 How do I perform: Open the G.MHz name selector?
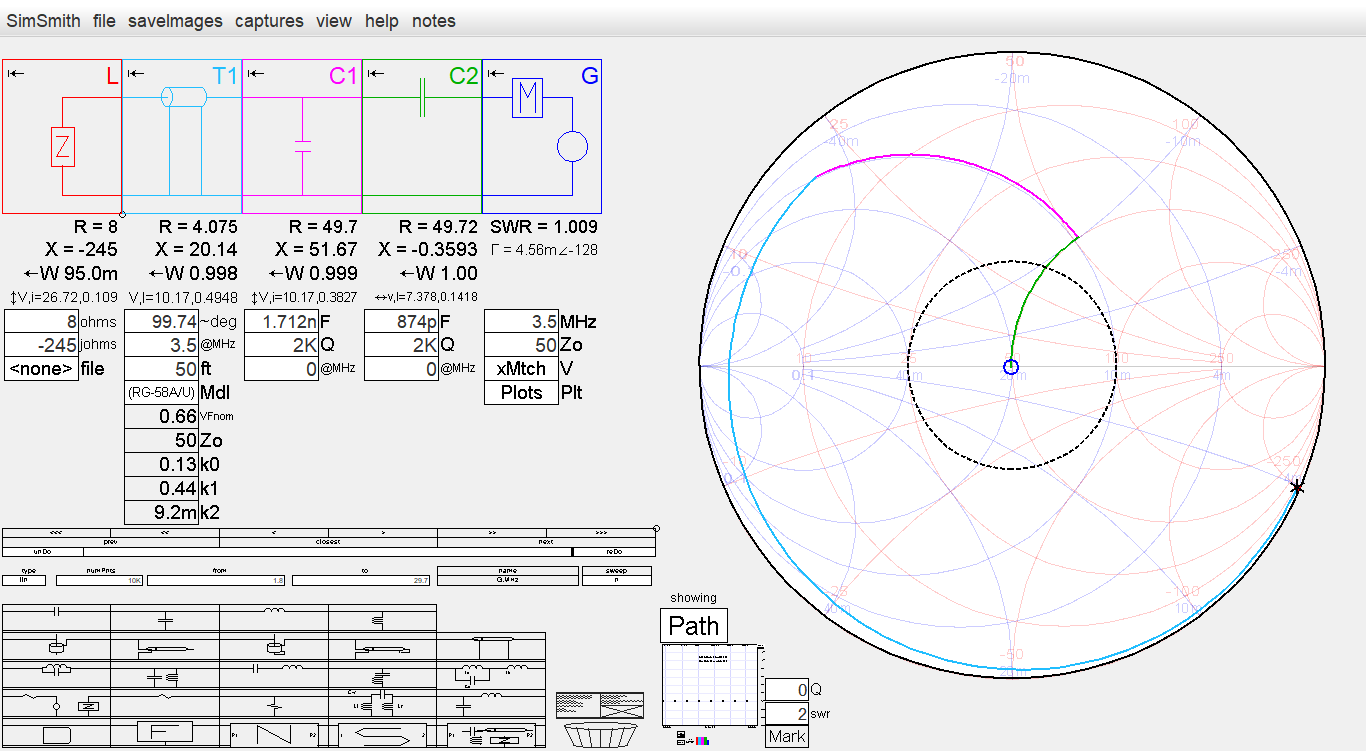point(508,580)
